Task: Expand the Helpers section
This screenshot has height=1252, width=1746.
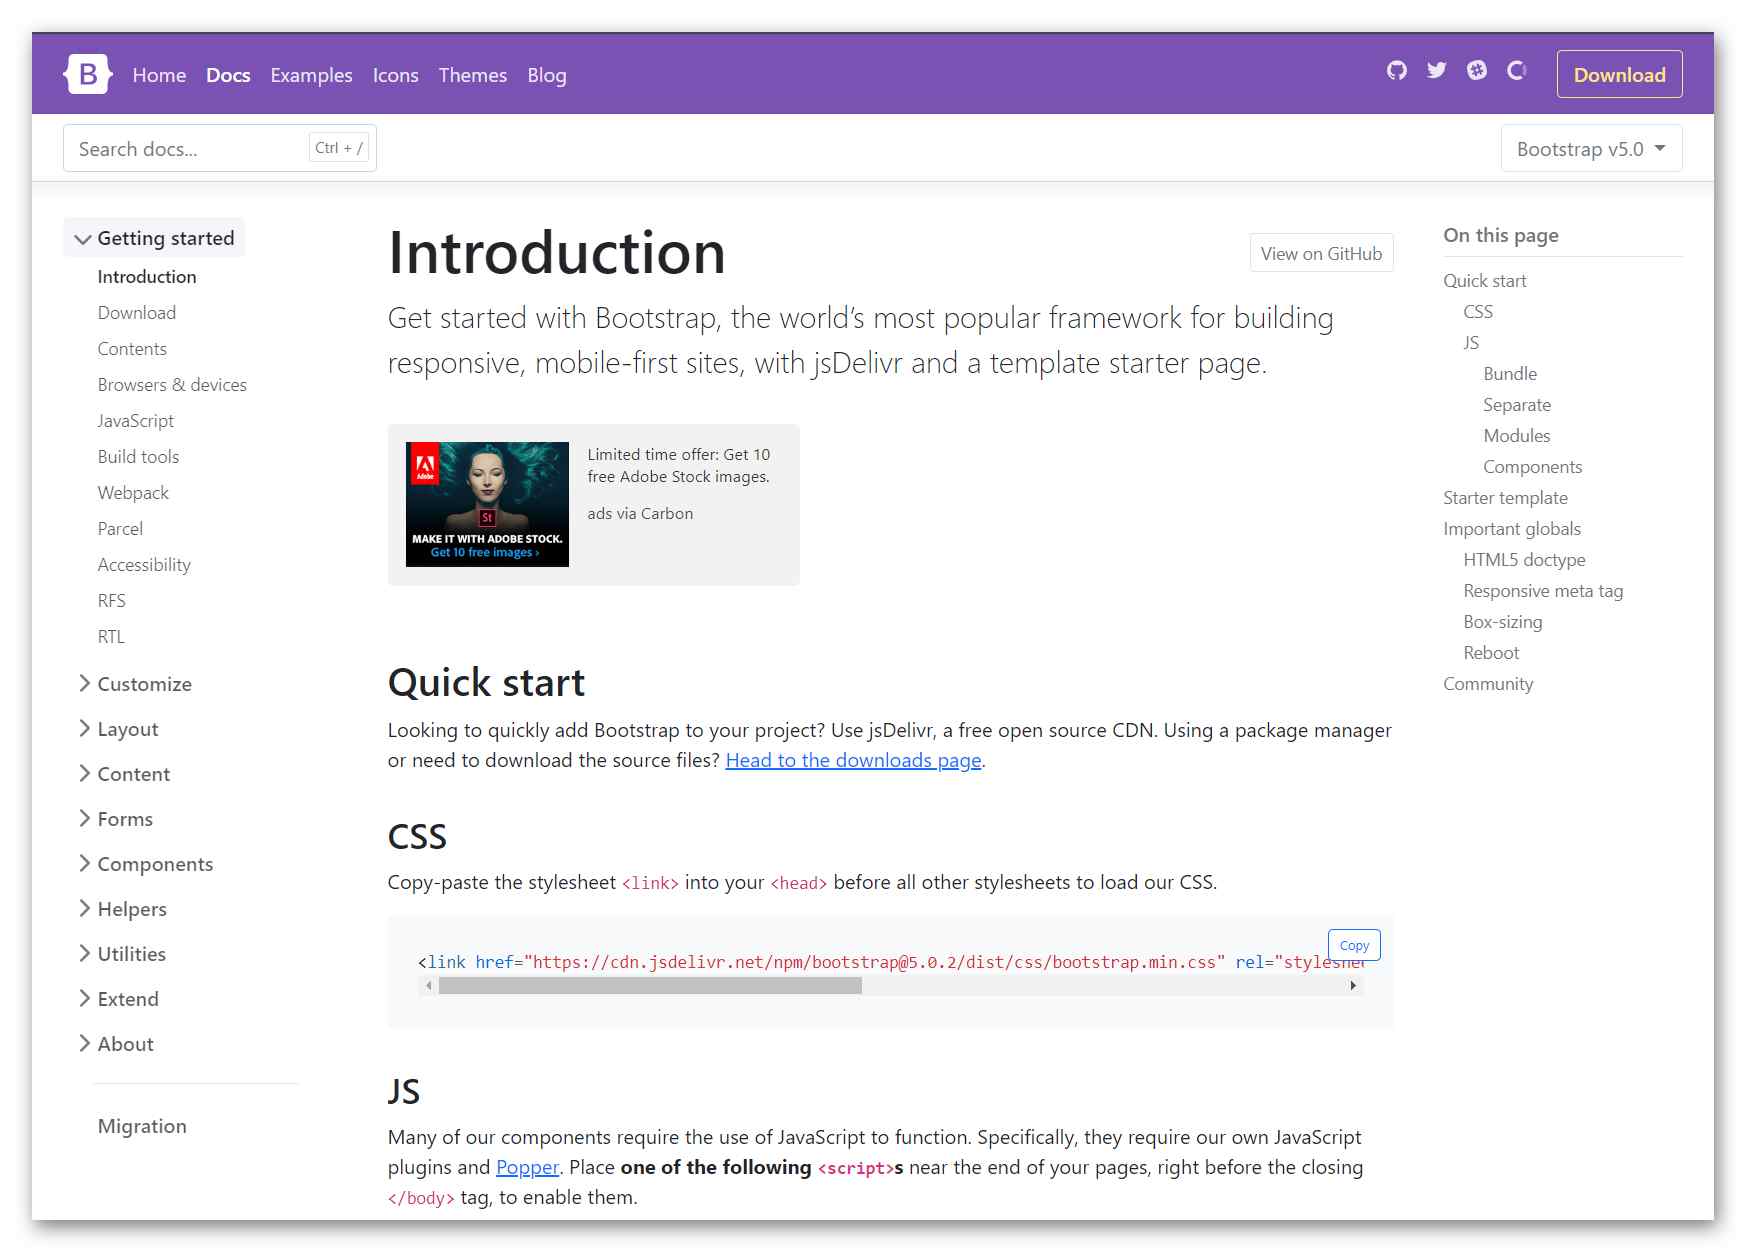Action: tap(123, 909)
